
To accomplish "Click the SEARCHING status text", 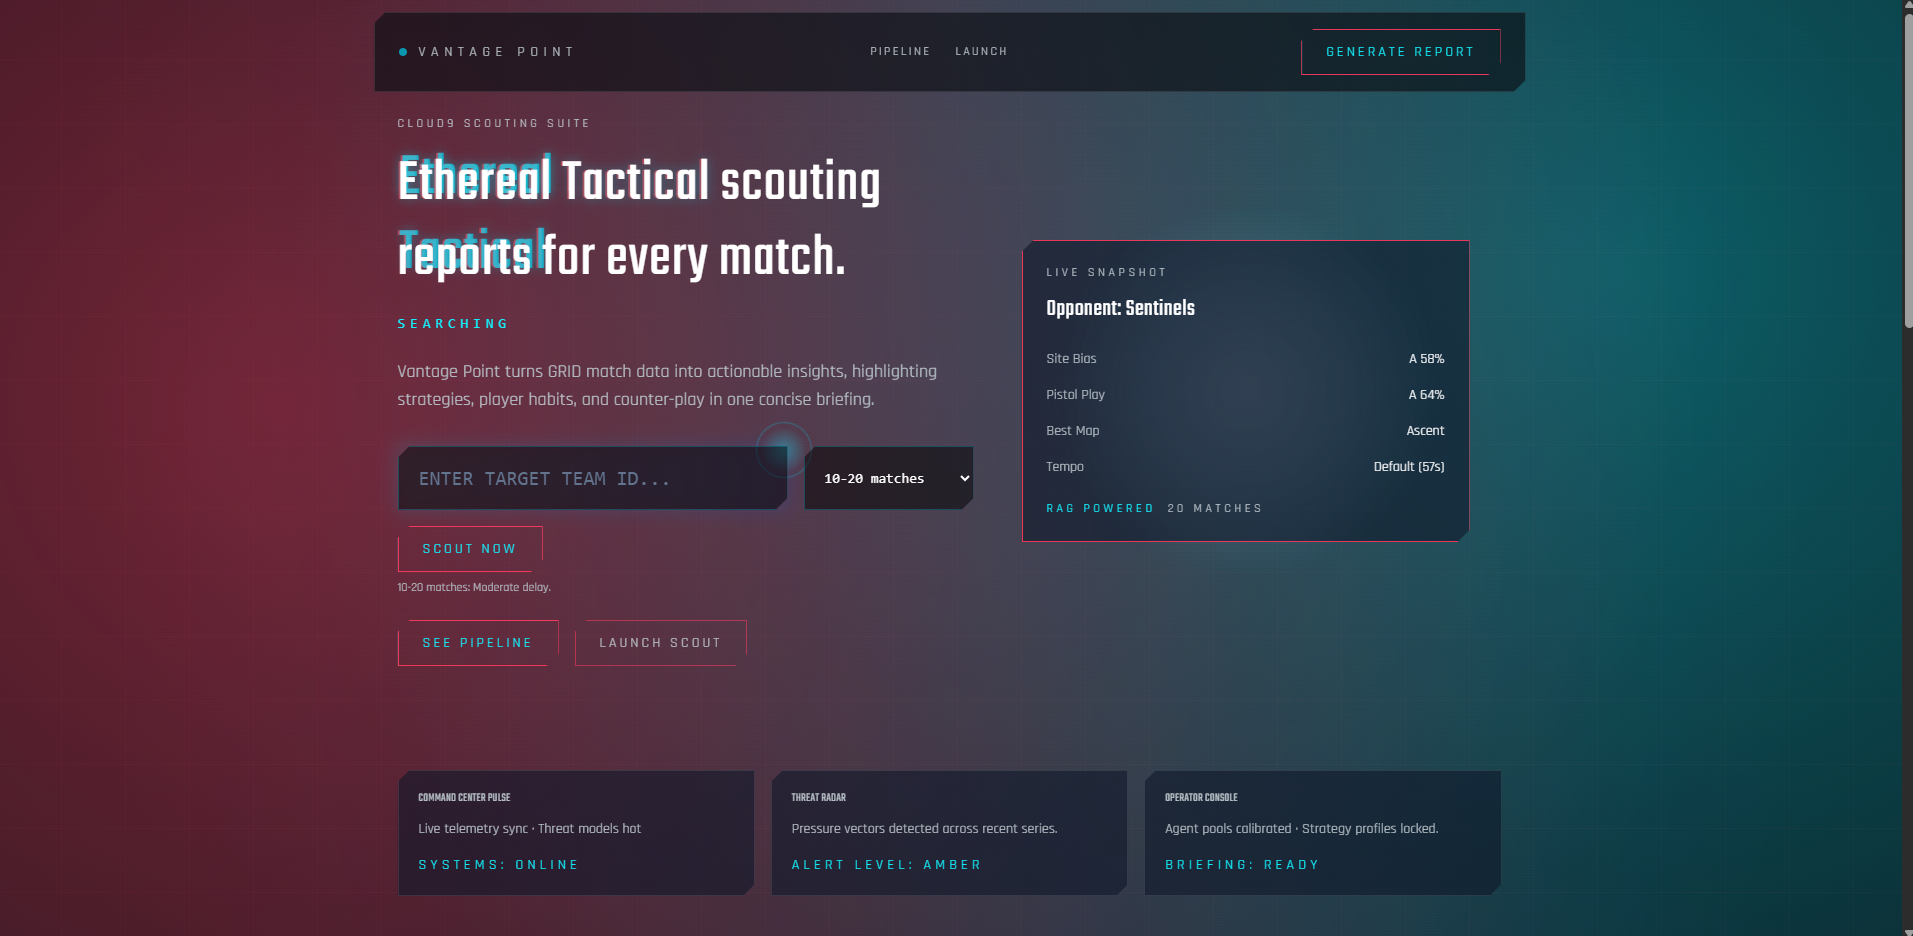I will point(453,324).
